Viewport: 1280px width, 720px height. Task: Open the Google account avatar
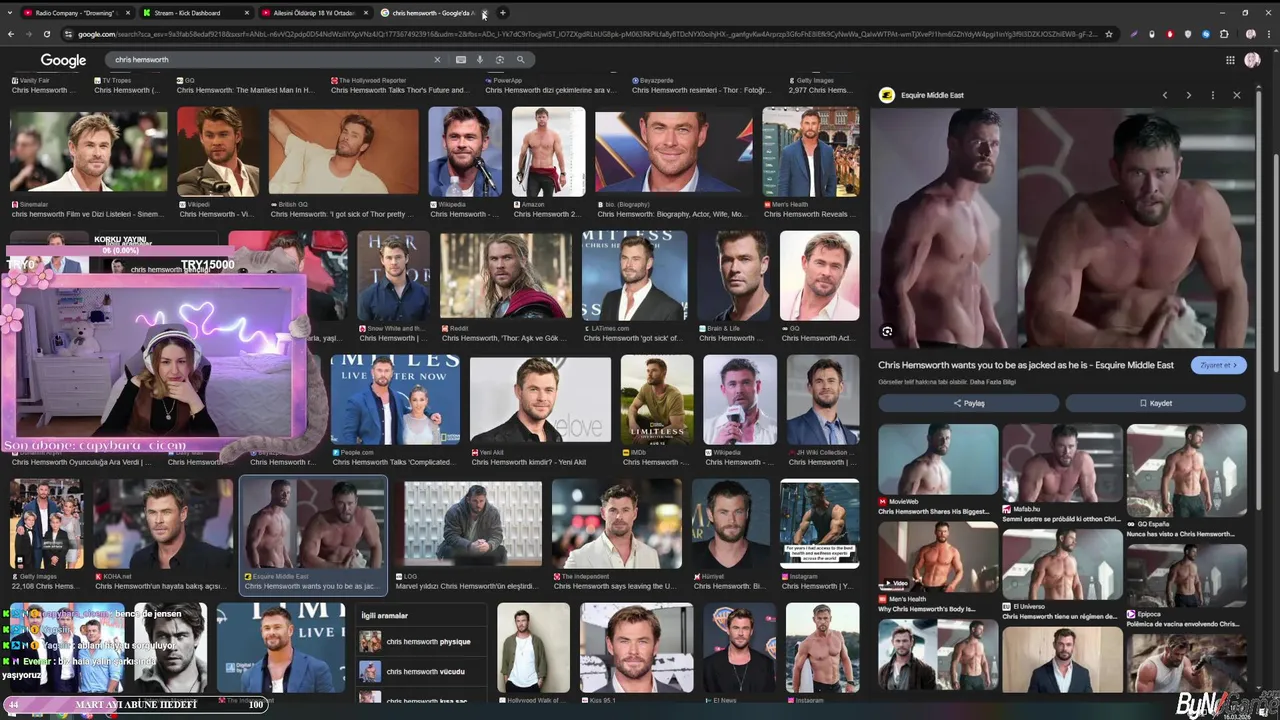click(1252, 60)
